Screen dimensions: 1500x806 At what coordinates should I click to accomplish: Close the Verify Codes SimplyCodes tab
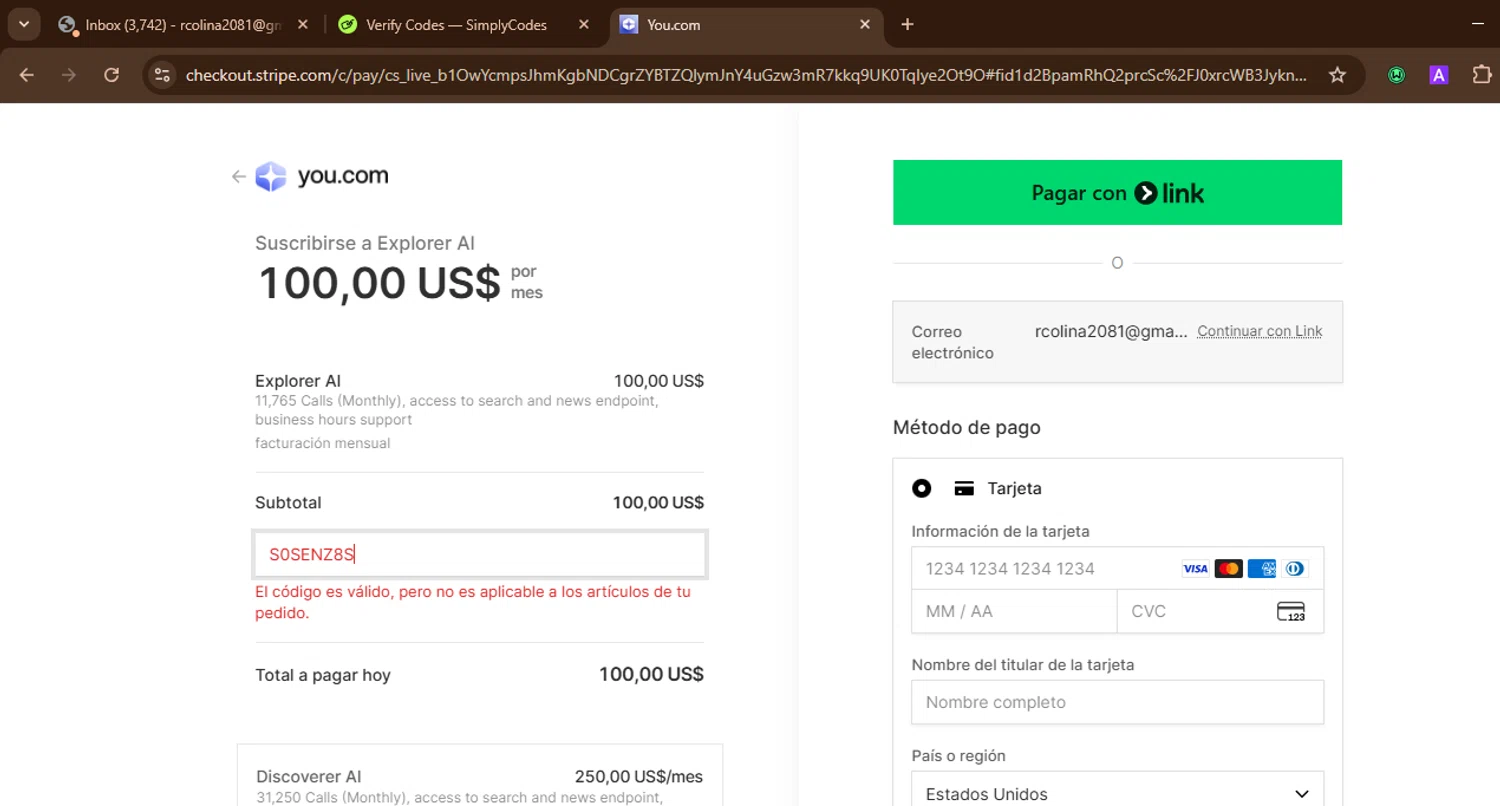[x=584, y=25]
